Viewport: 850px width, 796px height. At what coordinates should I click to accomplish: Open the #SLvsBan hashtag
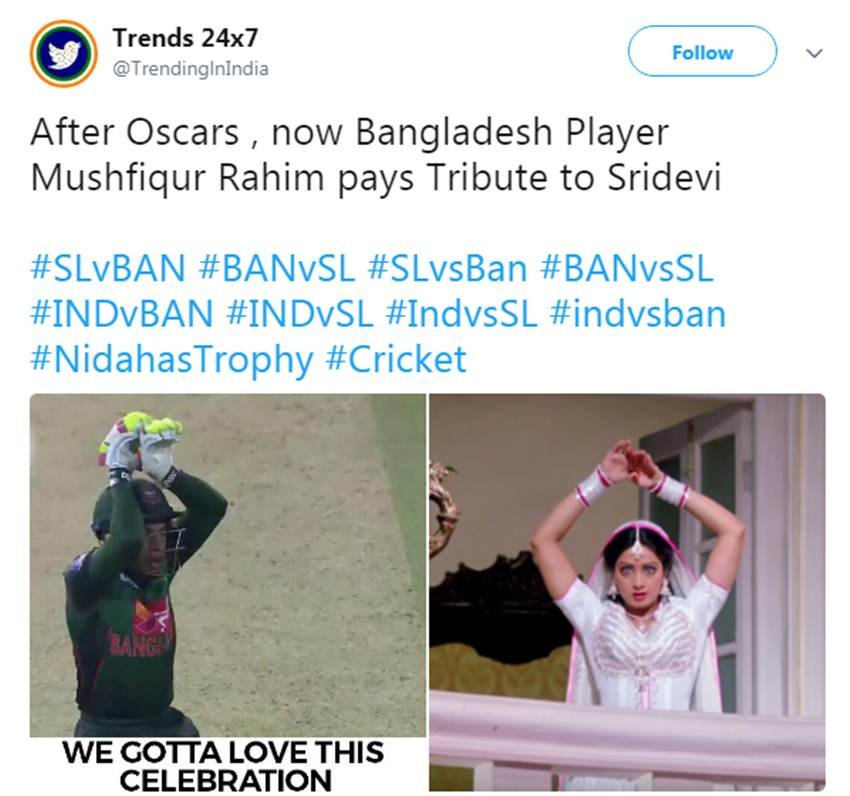(447, 268)
